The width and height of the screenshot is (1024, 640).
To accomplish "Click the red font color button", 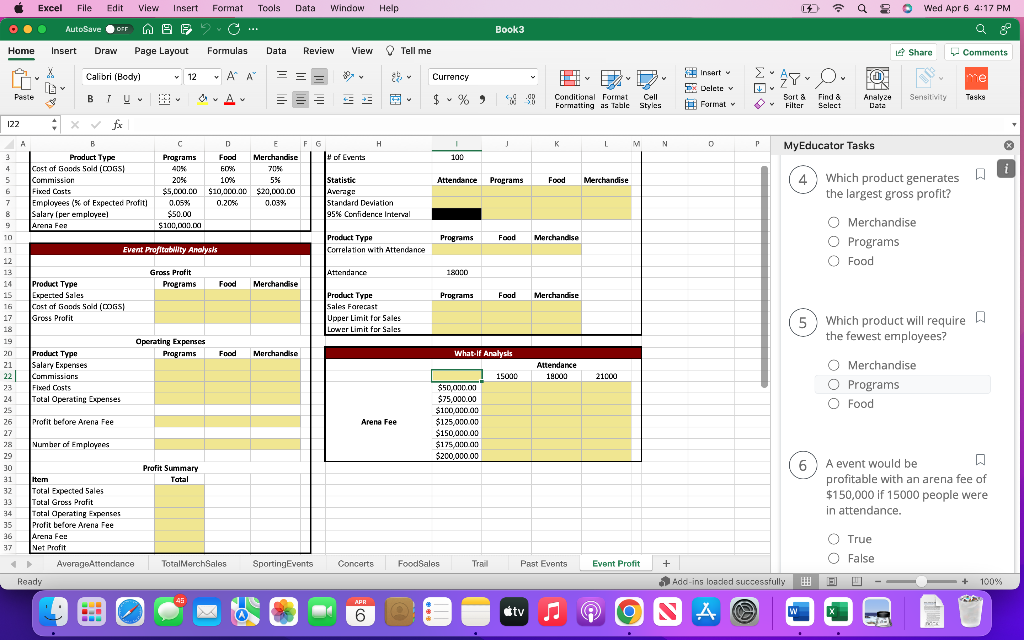I will (x=229, y=100).
